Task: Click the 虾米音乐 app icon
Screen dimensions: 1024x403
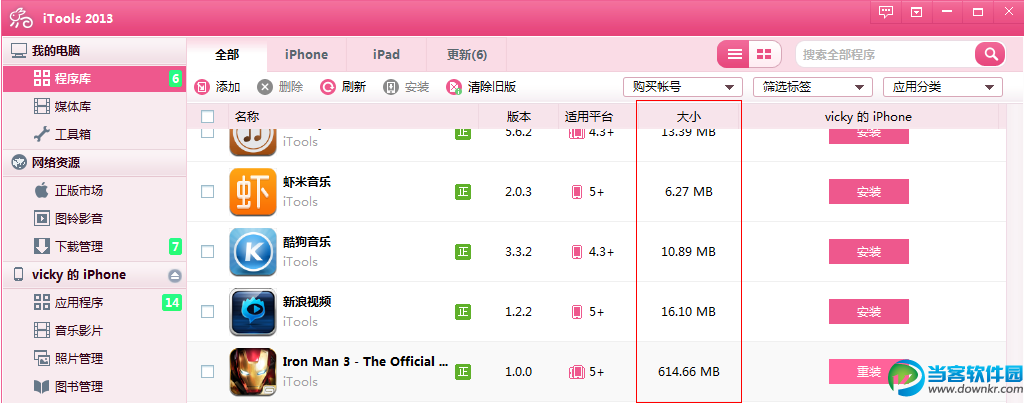Action: 253,192
